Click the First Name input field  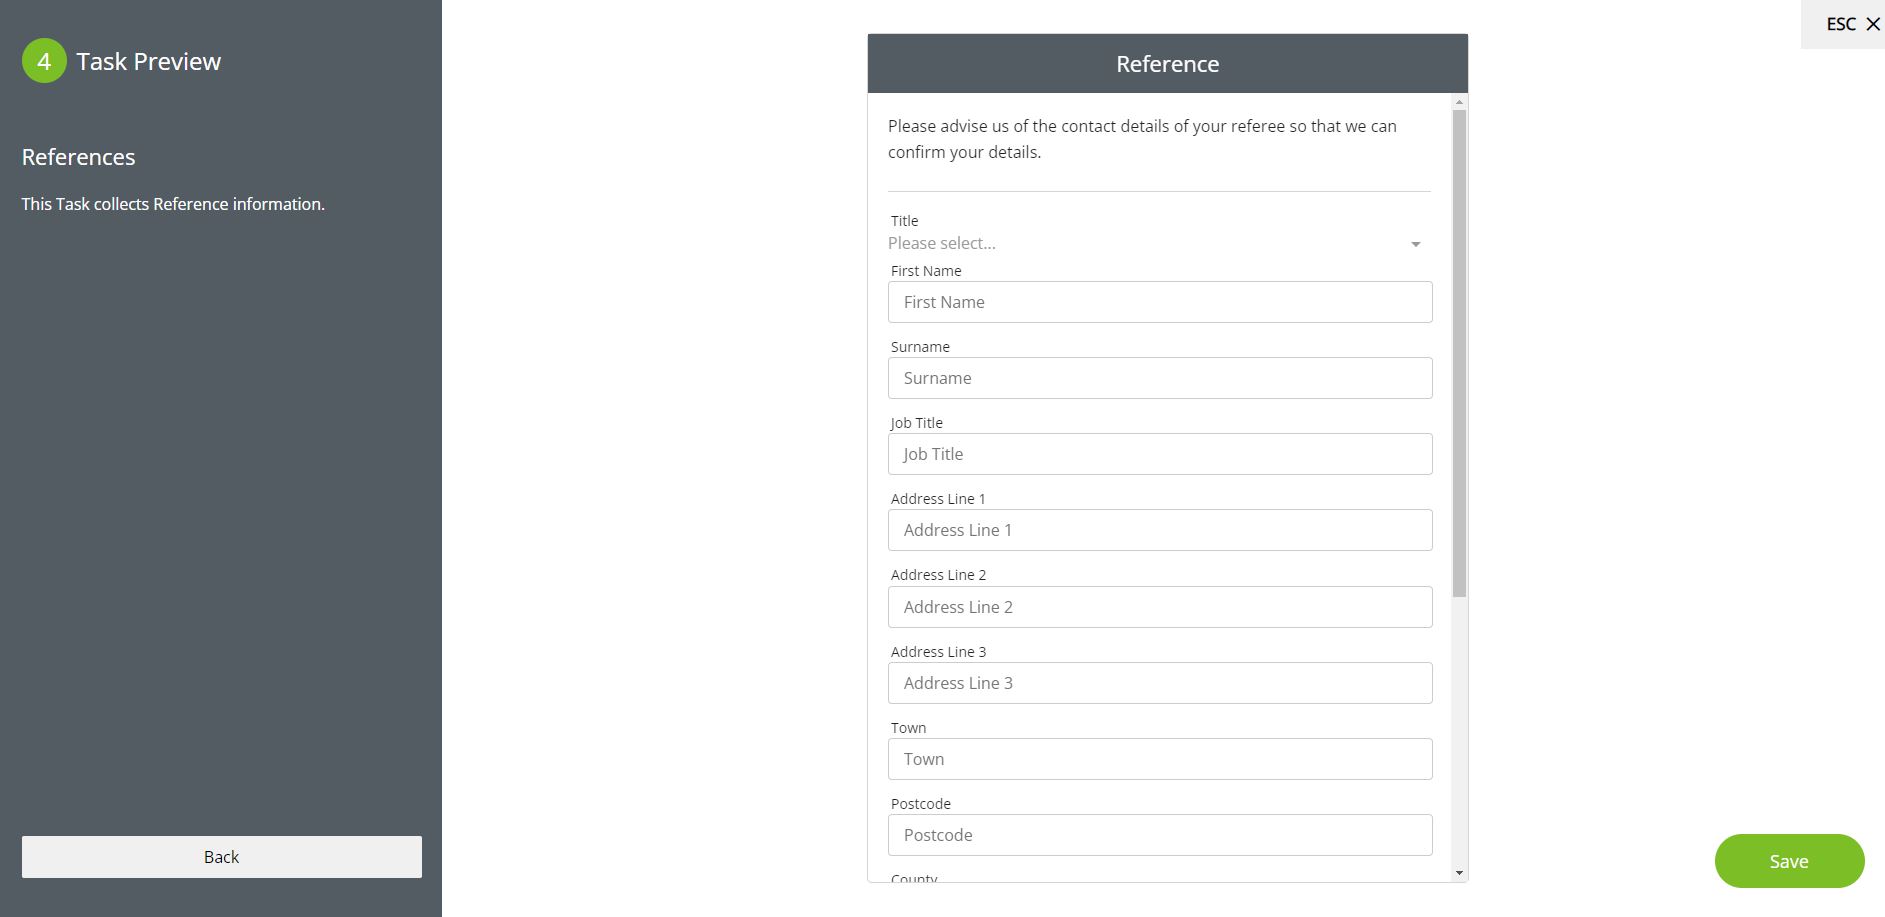click(1159, 302)
